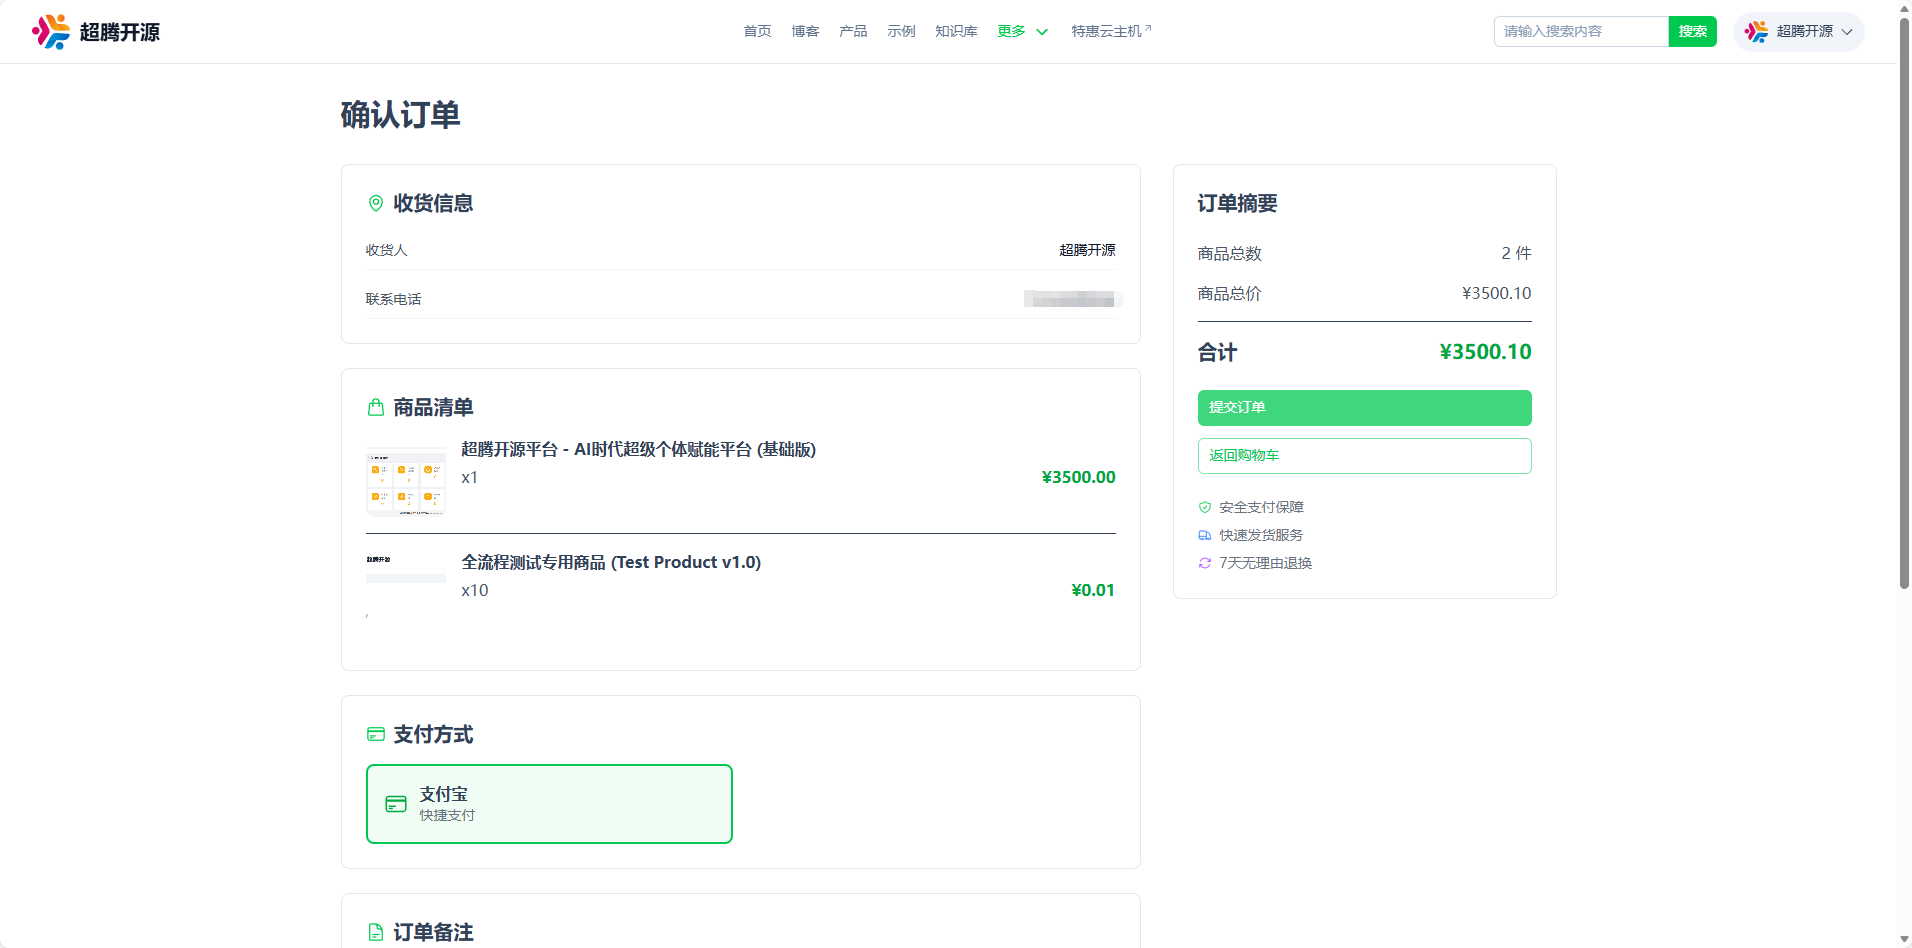Click the x10 quantity text

pyautogui.click(x=475, y=591)
